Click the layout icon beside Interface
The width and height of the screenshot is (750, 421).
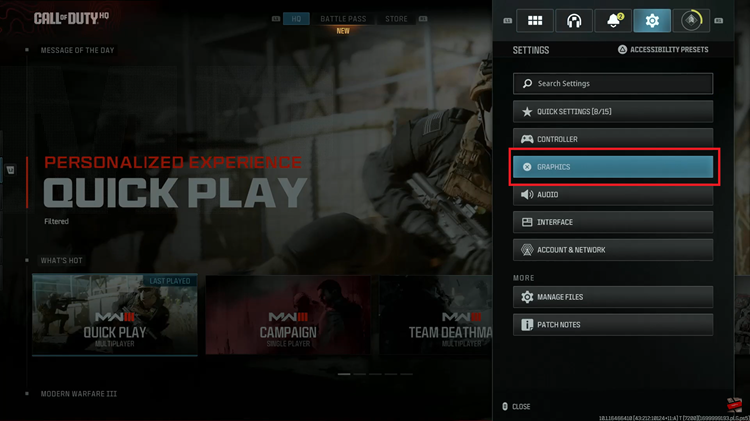(x=527, y=222)
